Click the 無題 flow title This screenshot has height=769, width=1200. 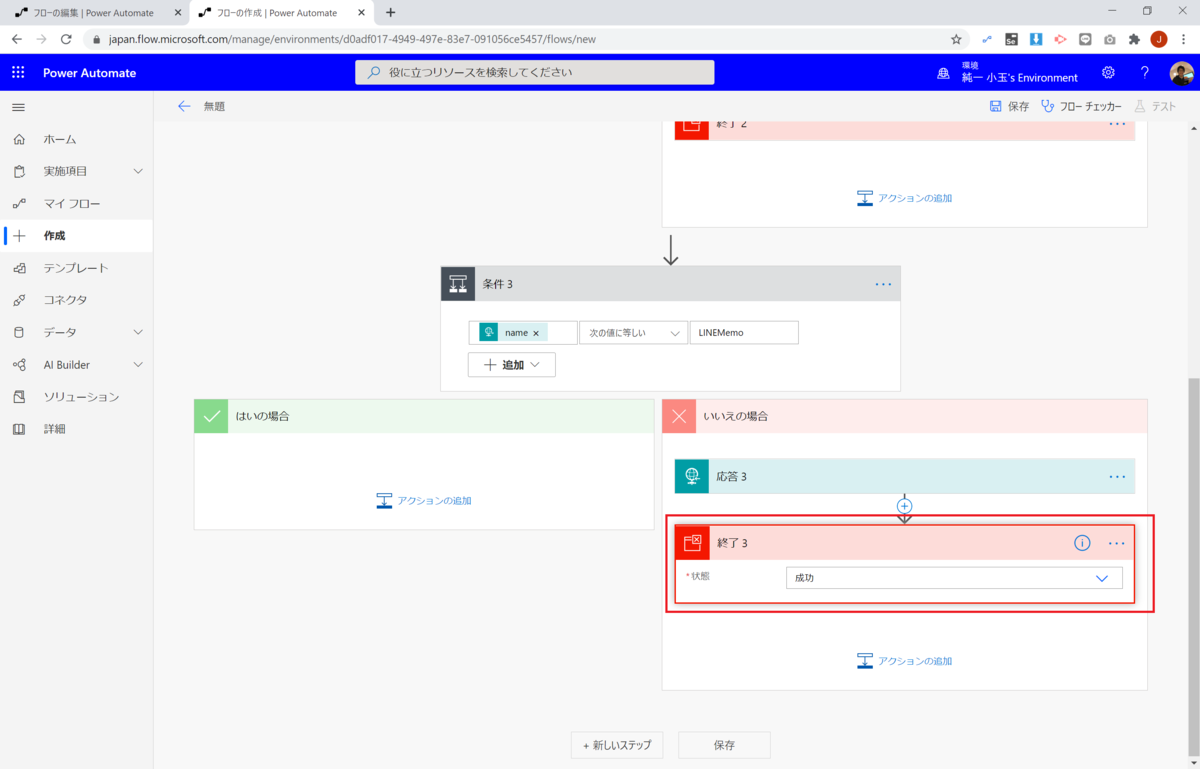pos(214,106)
